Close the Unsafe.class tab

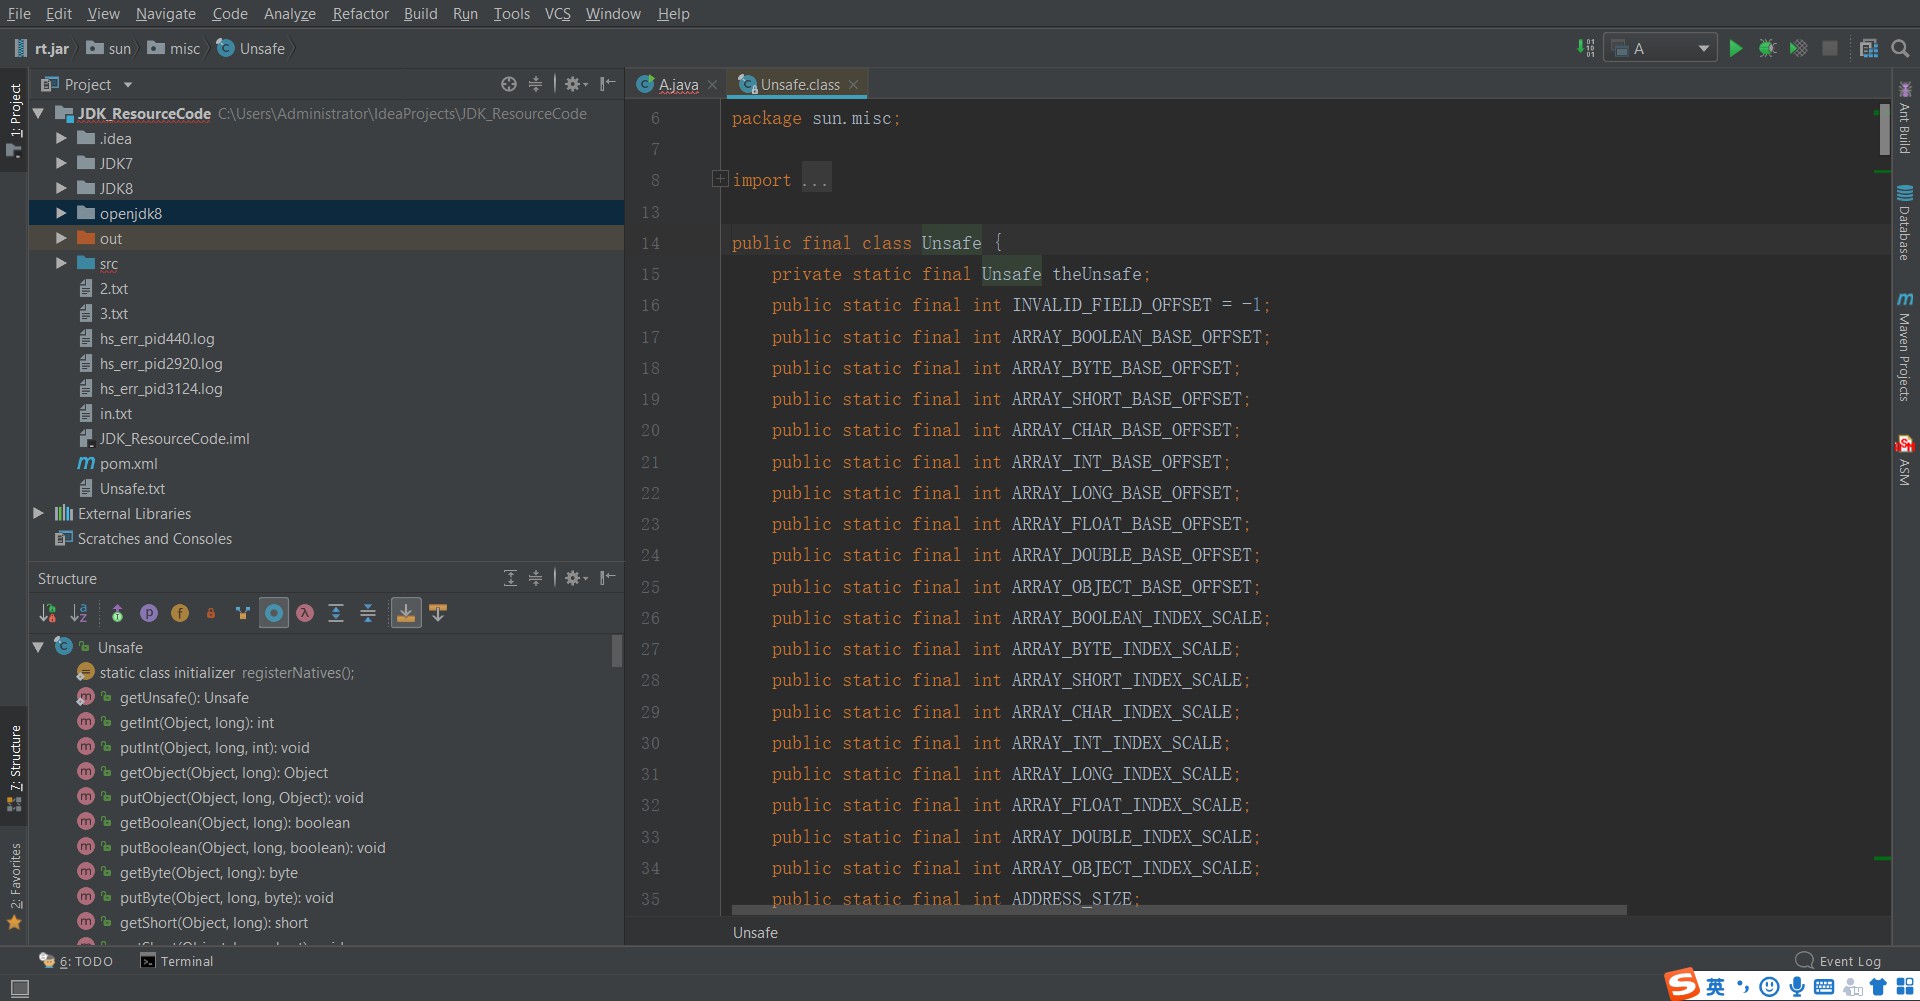(853, 85)
